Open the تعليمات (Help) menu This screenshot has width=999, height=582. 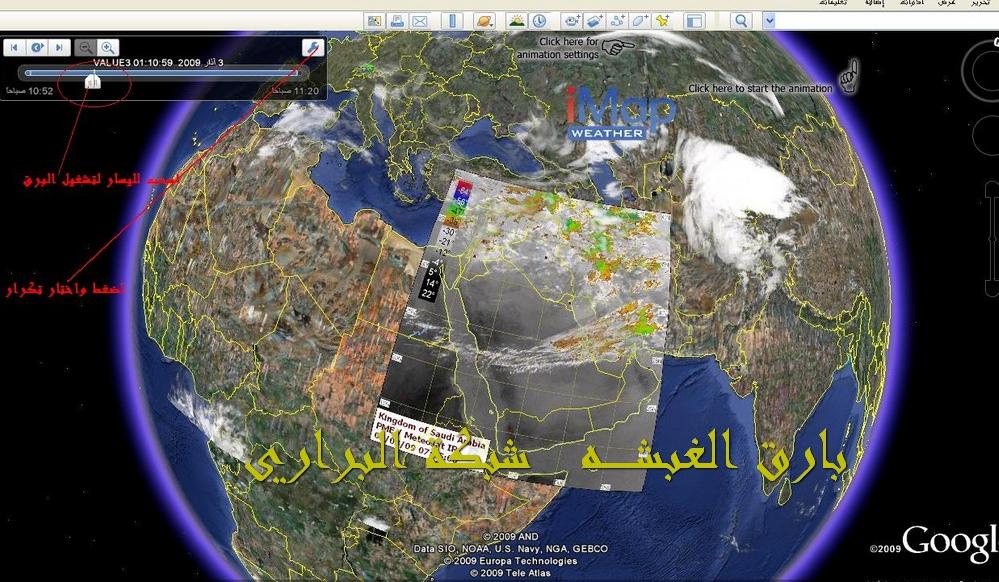coord(833,3)
